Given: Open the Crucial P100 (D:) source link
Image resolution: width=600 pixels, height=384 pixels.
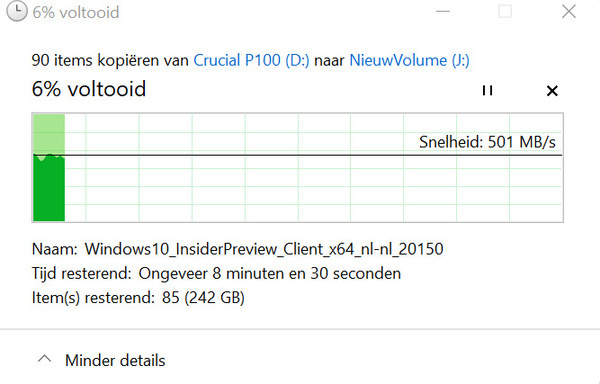Looking at the screenshot, I should pyautogui.click(x=251, y=60).
